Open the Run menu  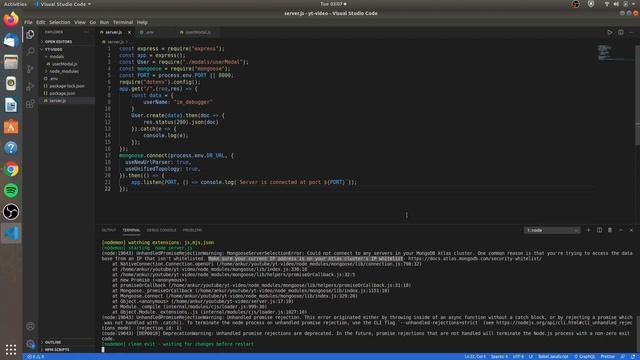pos(104,22)
